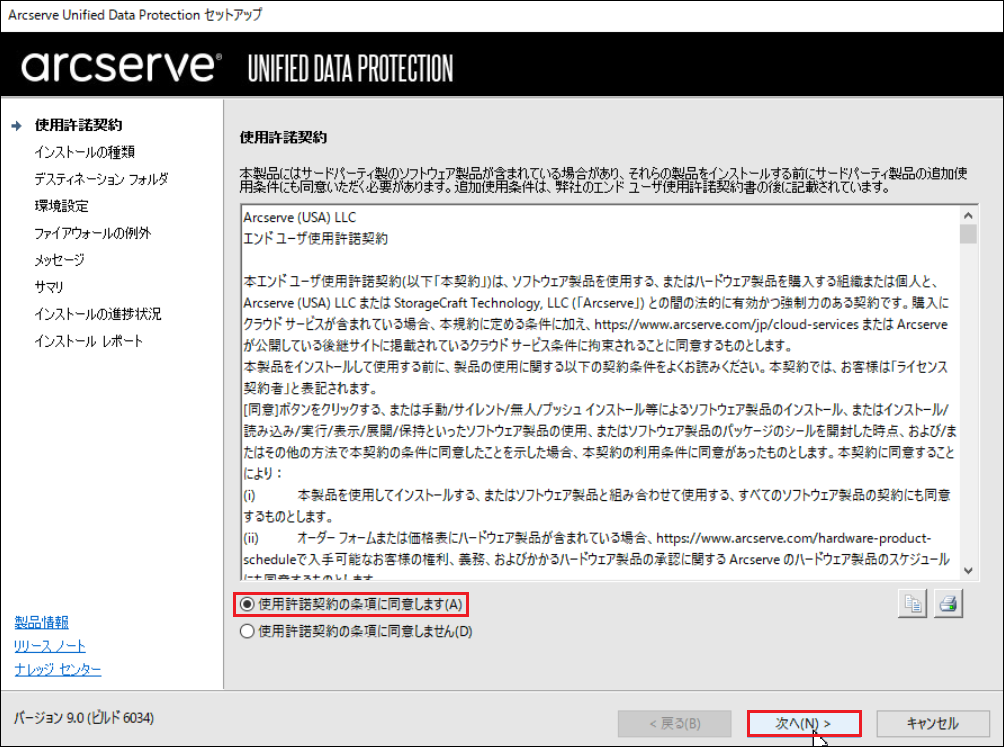
Task: Select the 環境設定 step
Action: pos(61,205)
